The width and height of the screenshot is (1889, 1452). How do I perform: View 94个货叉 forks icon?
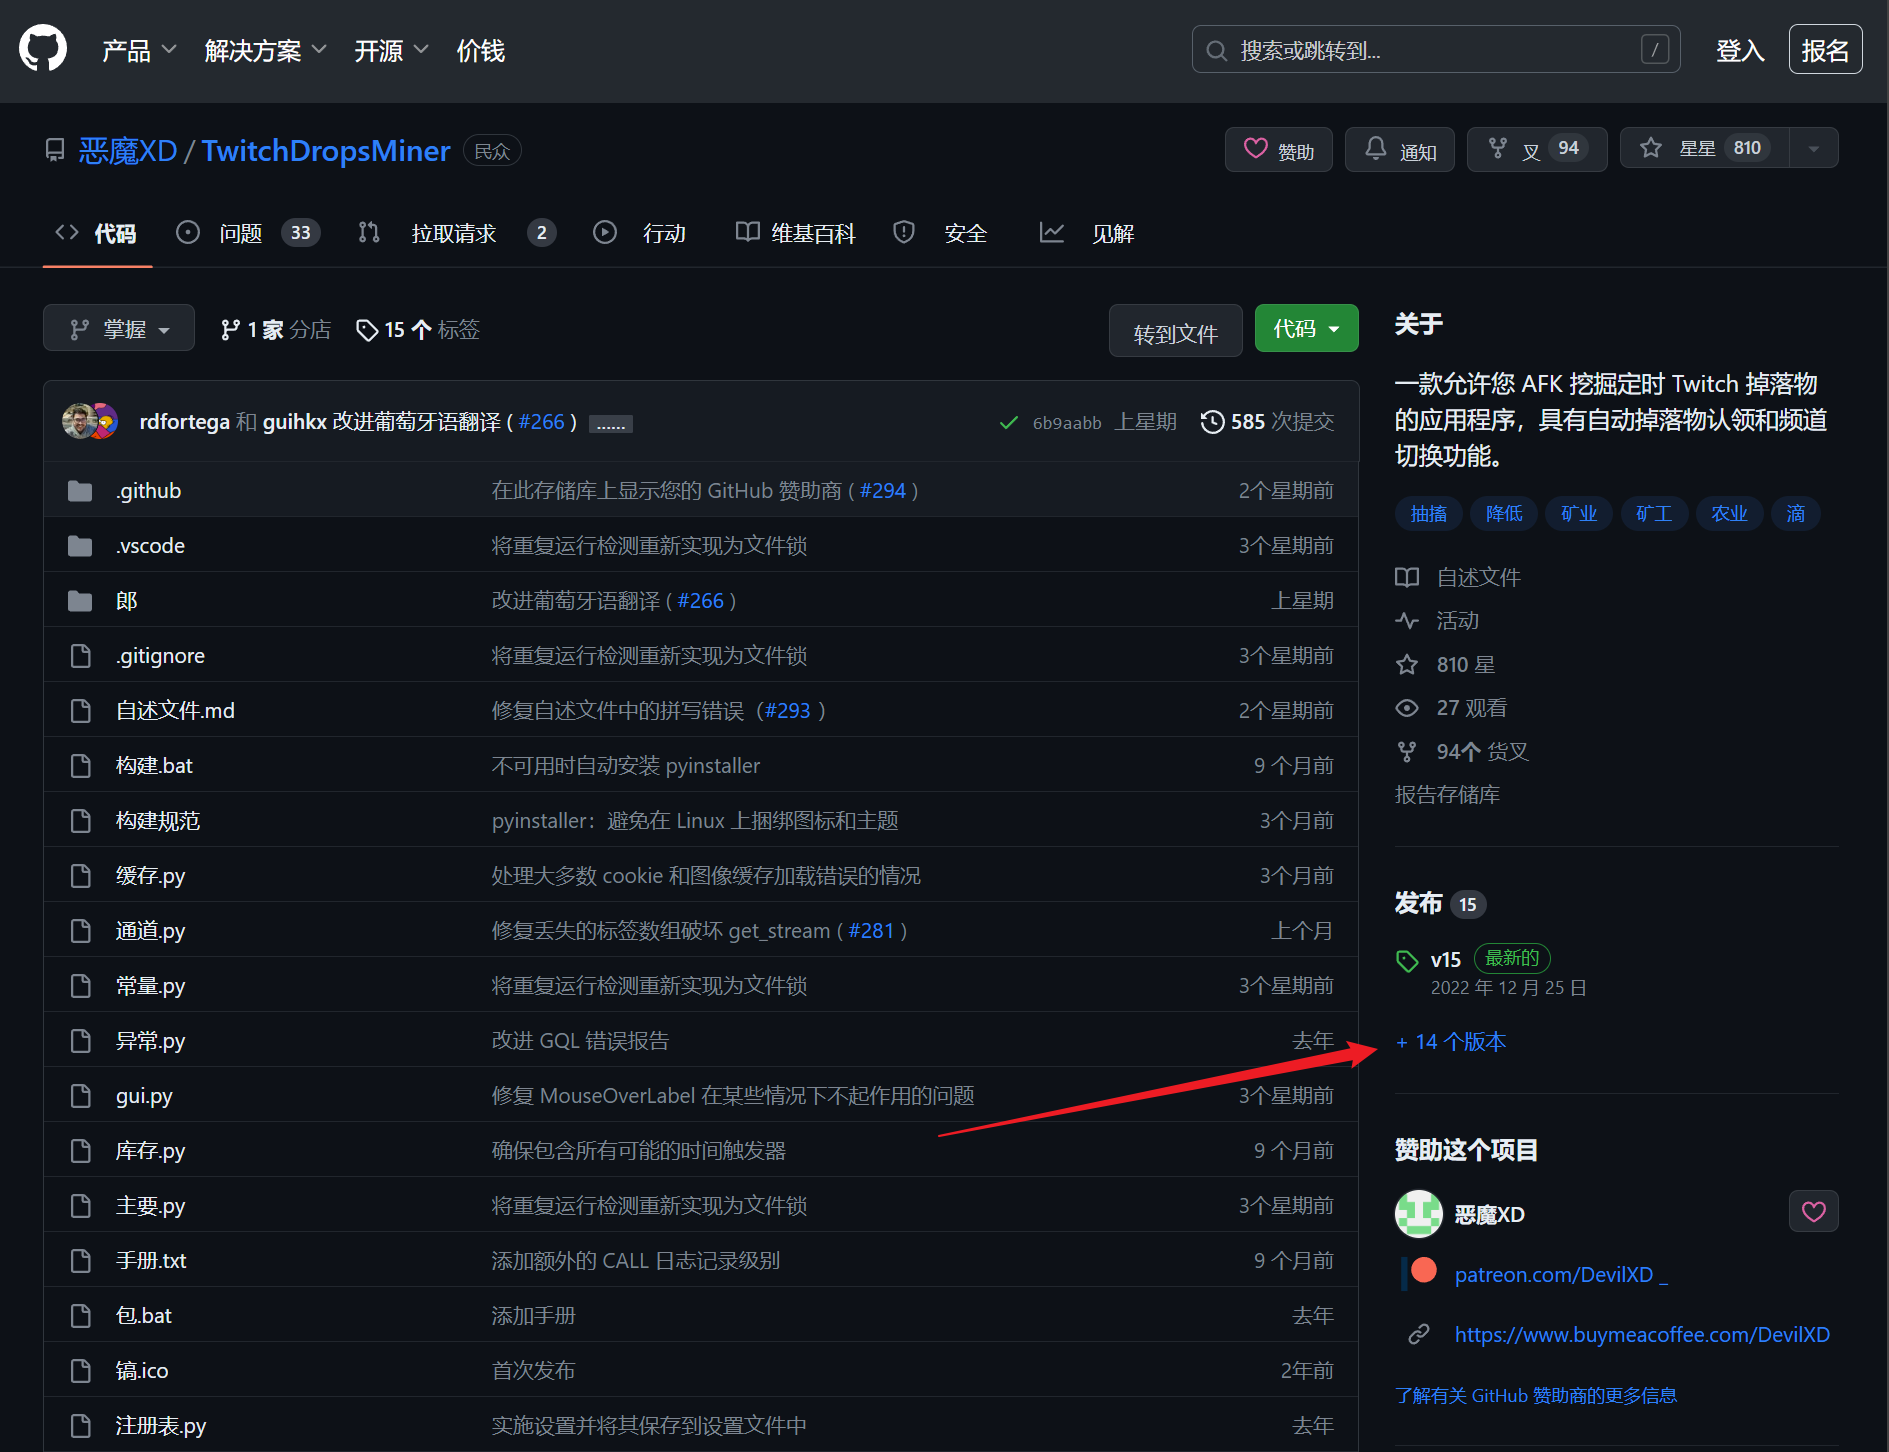(x=1407, y=751)
